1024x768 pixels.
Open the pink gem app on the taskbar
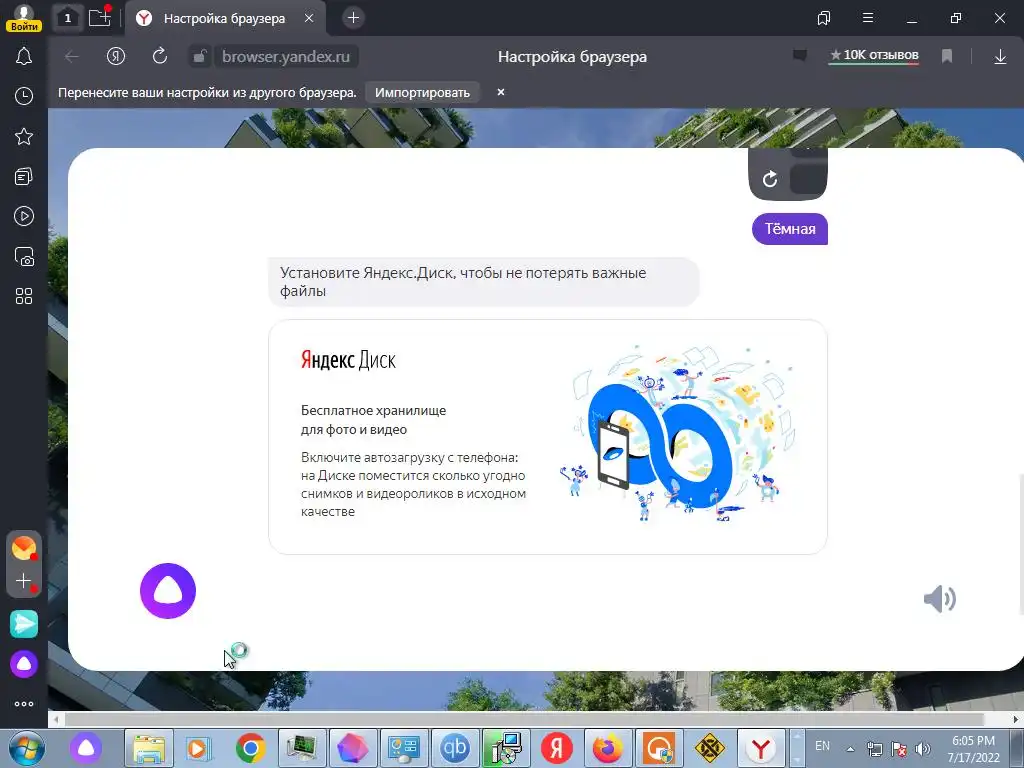pyautogui.click(x=353, y=748)
